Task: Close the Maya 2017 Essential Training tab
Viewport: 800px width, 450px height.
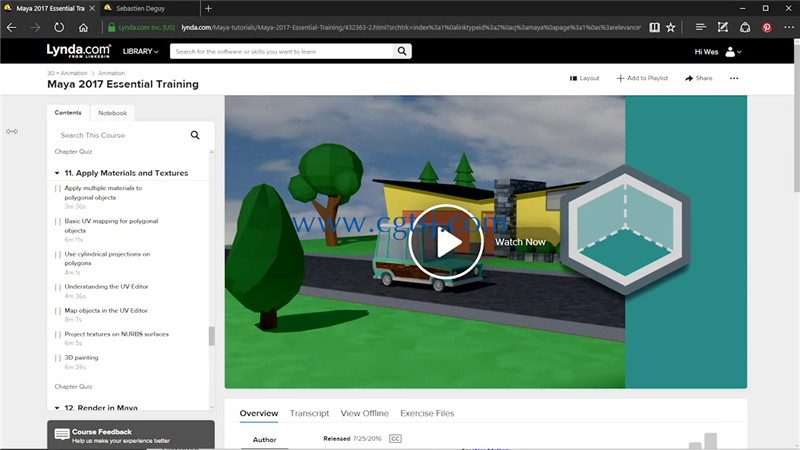Action: 92,8
